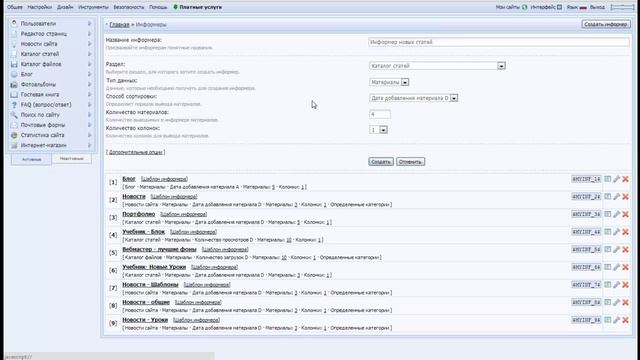Edit the Портфолио informer with pencil icon
Screen dimensions: 640x360
click(x=616, y=214)
